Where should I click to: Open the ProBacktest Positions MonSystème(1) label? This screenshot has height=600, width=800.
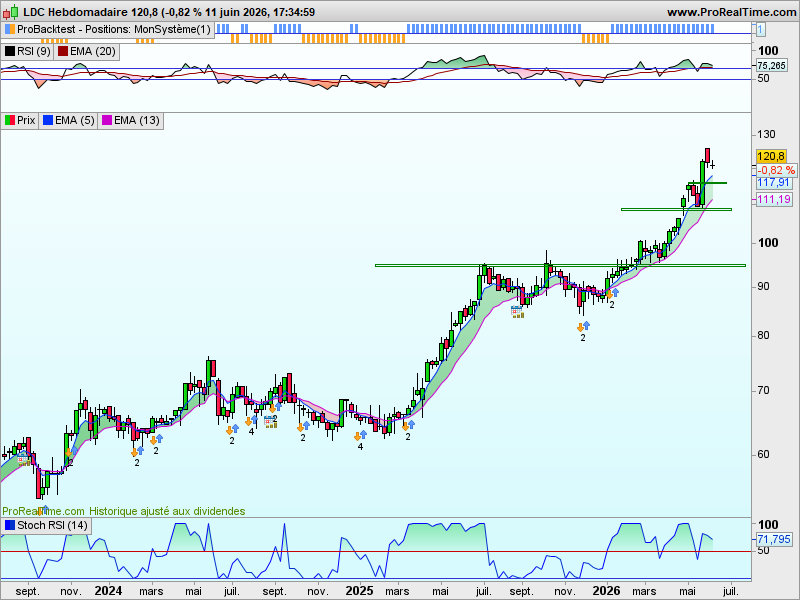(114, 30)
